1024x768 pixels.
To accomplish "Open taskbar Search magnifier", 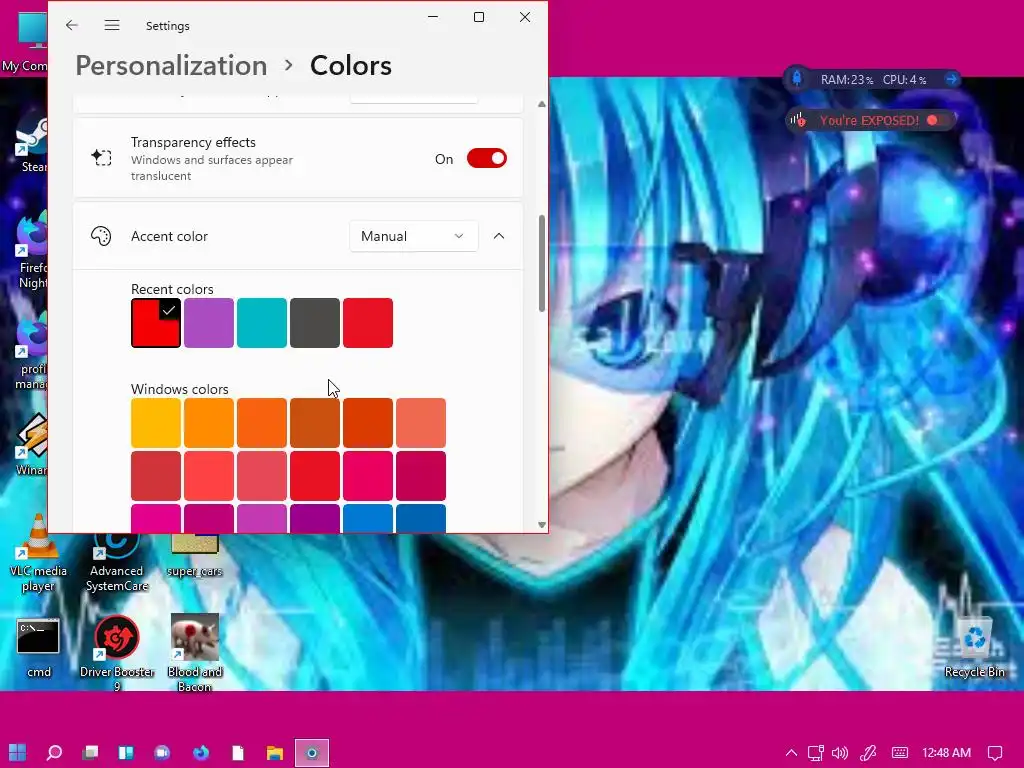I will click(x=54, y=753).
